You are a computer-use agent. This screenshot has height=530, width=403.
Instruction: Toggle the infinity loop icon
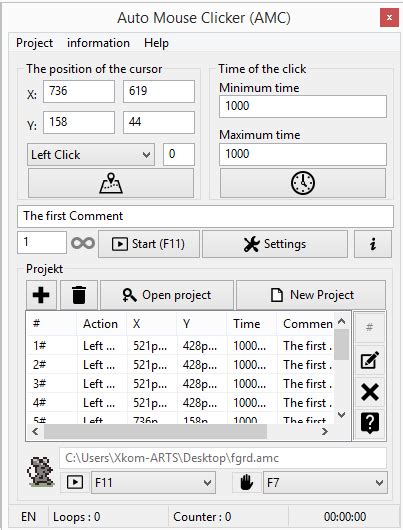click(83, 243)
